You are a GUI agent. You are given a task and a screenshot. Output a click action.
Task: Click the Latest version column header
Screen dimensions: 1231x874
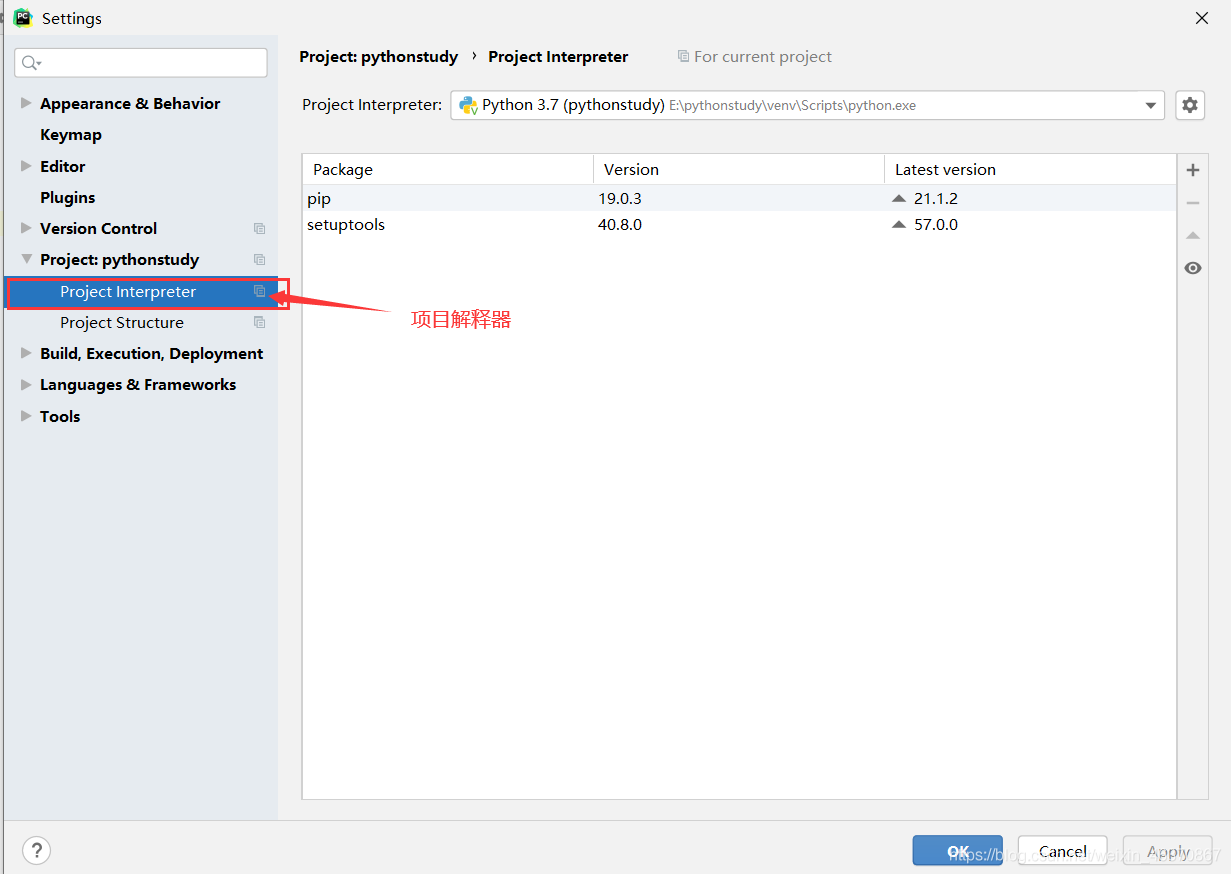(1030, 170)
